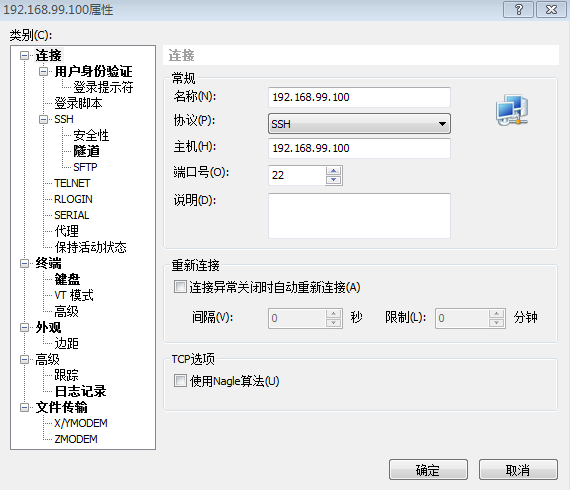Click the 取消 button
Image resolution: width=570 pixels, height=490 pixels.
pyautogui.click(x=518, y=470)
